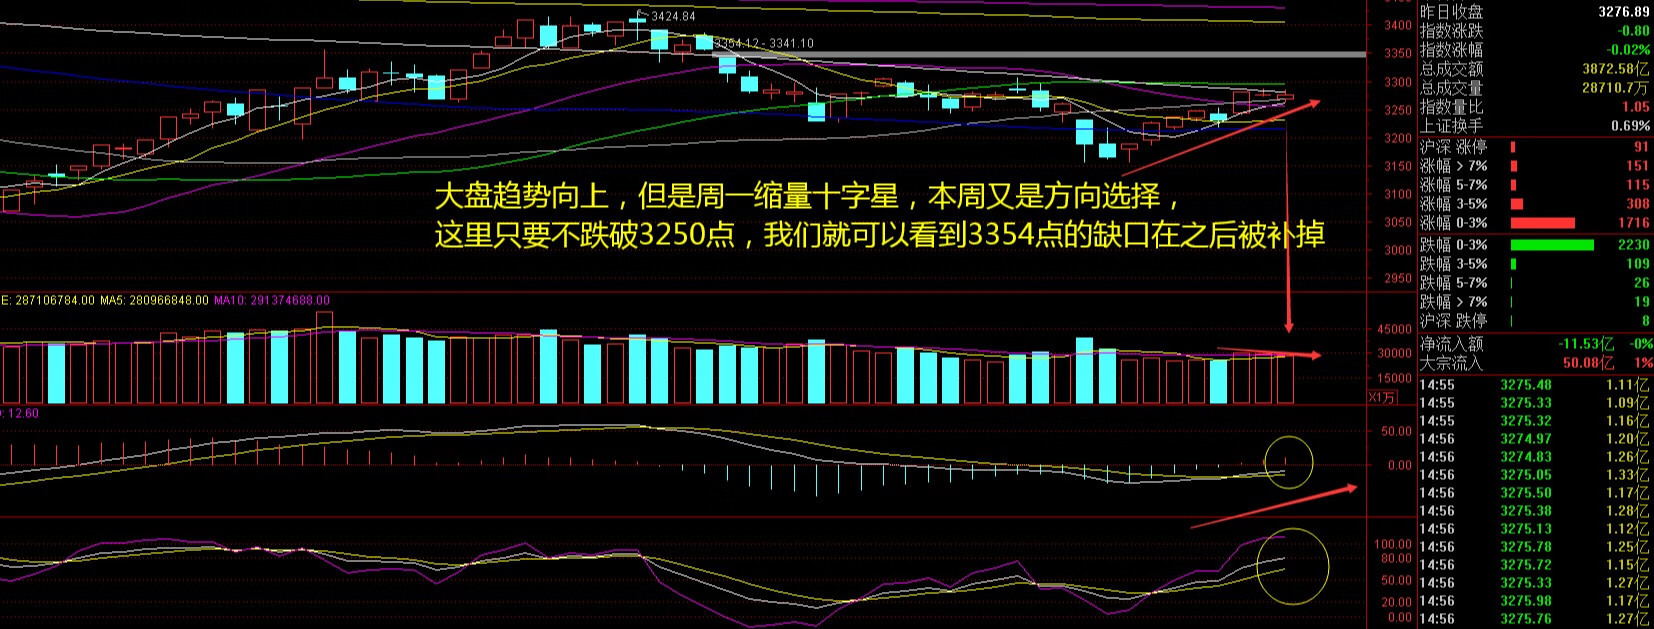Select the 45000 volume axis label
The width and height of the screenshot is (1654, 629).
point(1395,330)
